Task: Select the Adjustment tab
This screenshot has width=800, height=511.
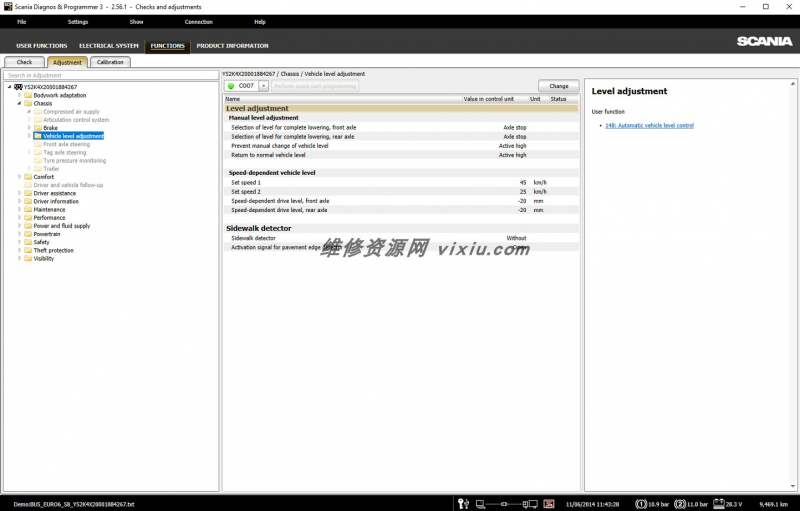Action: [x=67, y=62]
